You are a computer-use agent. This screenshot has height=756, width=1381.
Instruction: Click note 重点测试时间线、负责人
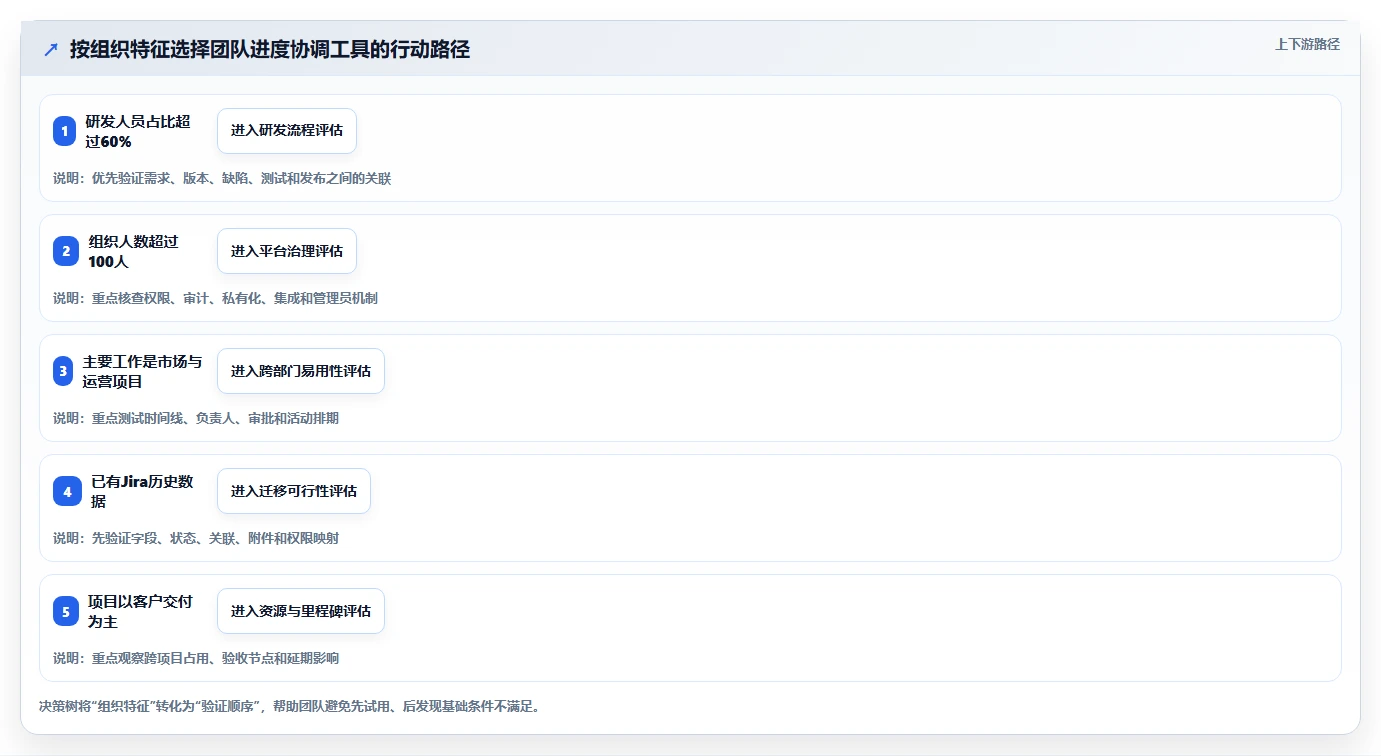click(x=196, y=418)
